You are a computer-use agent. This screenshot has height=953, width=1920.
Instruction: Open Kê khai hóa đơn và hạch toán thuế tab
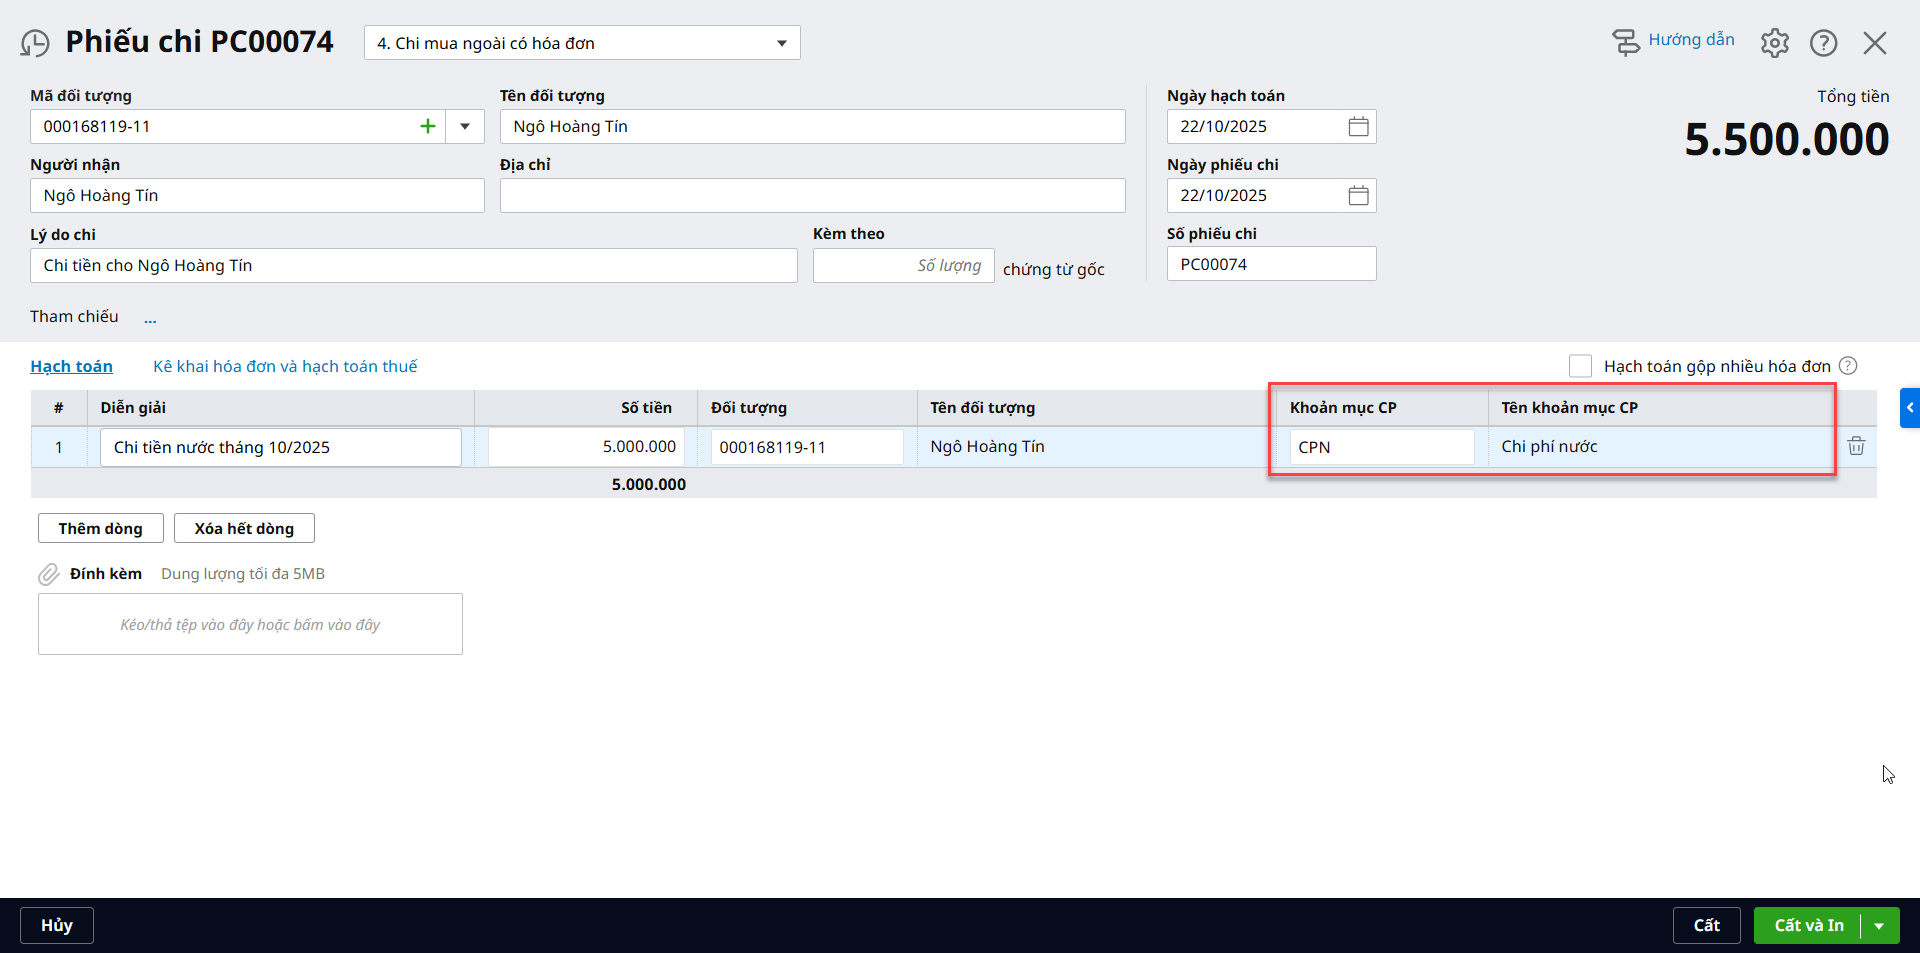click(x=285, y=366)
